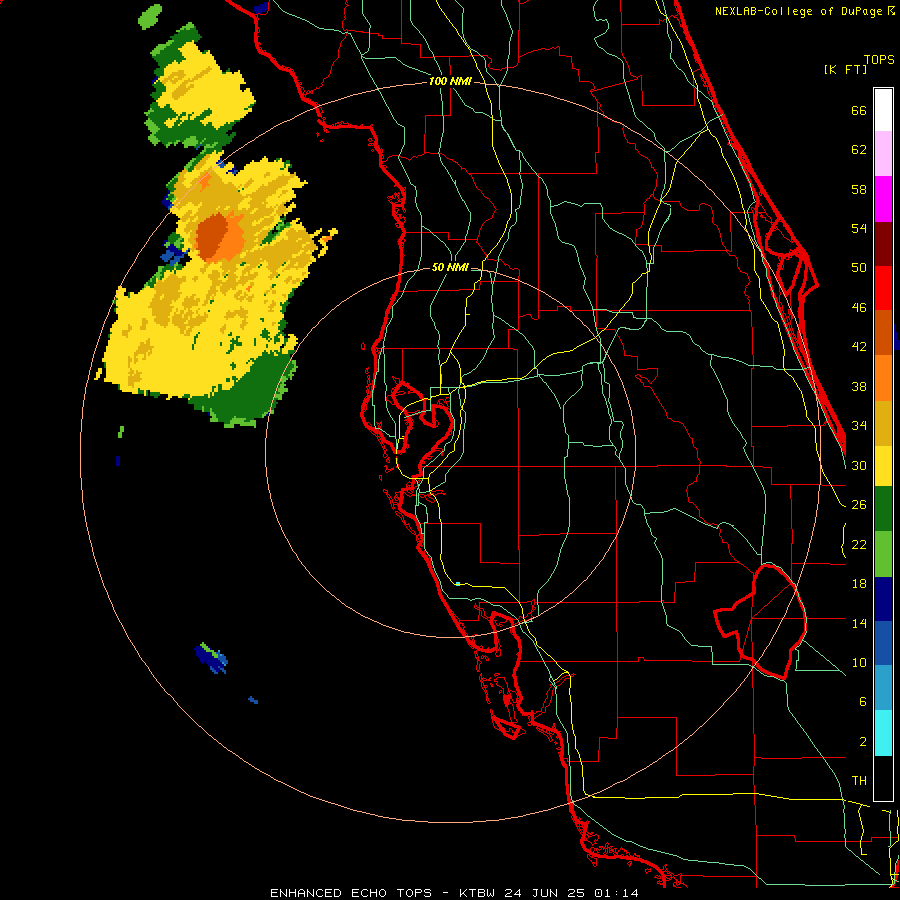Click the legend value "50"

pos(859,267)
